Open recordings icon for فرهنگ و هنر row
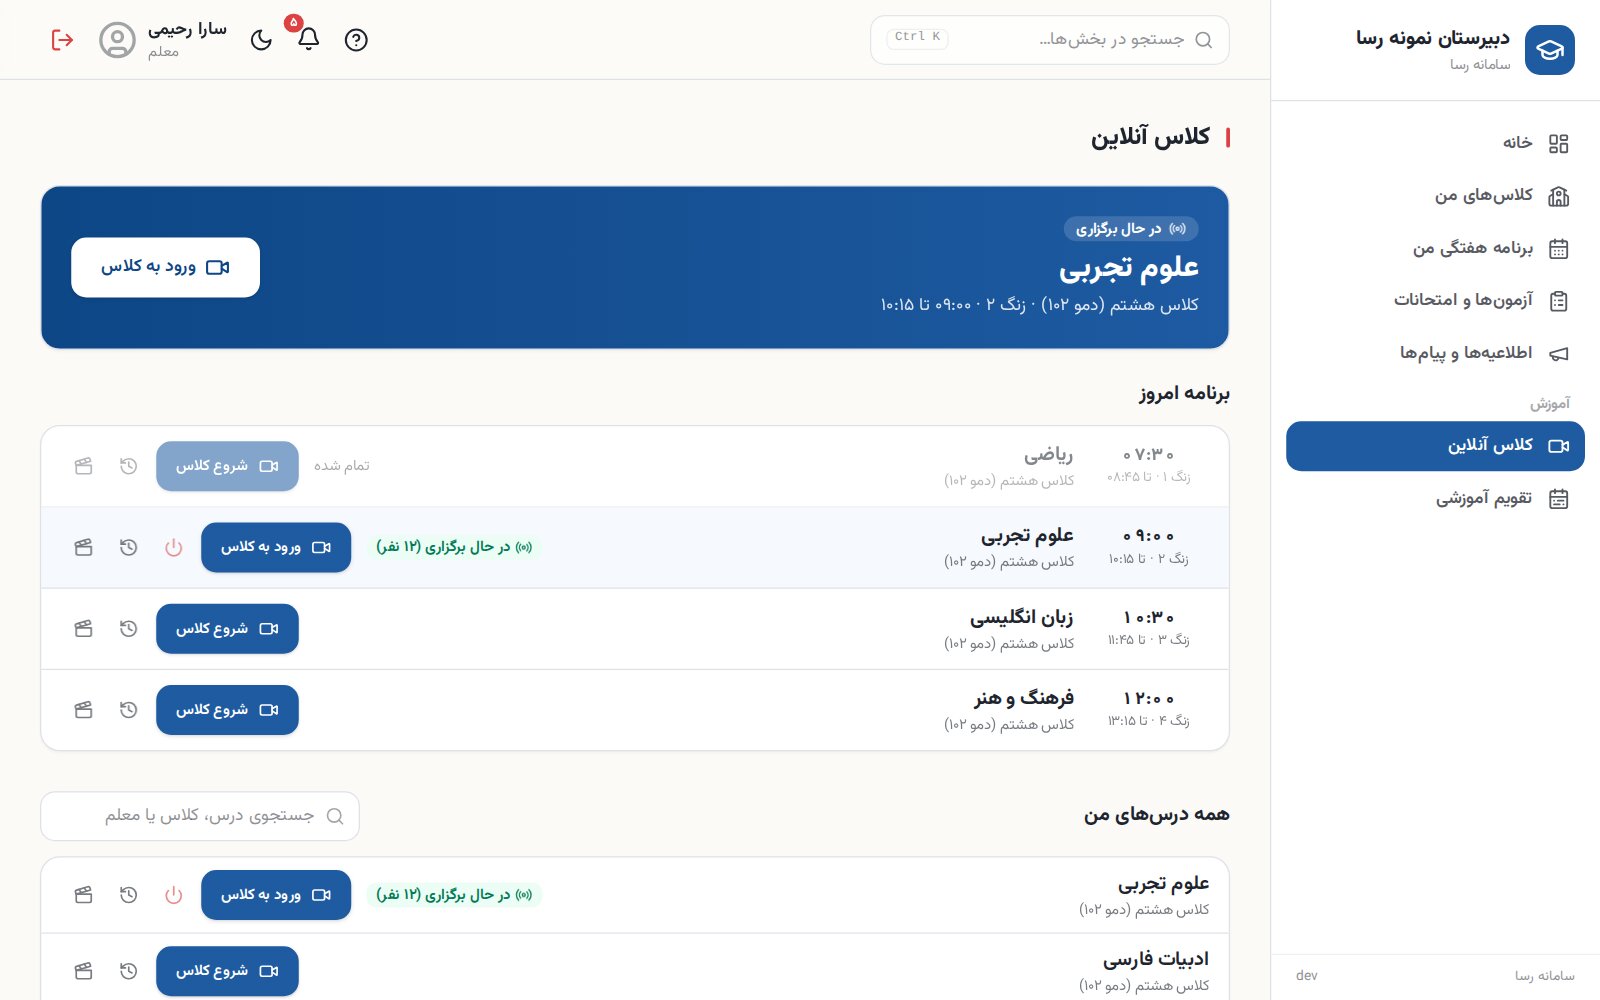The image size is (1600, 1000). pos(83,710)
